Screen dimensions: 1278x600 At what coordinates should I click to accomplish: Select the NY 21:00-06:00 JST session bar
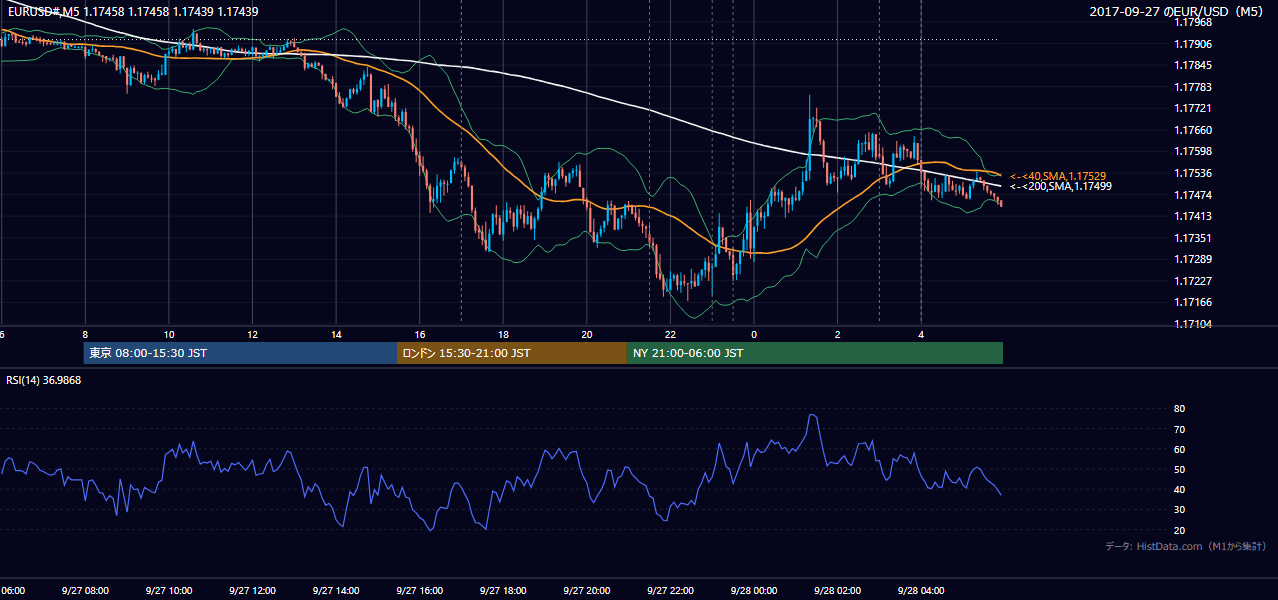815,353
